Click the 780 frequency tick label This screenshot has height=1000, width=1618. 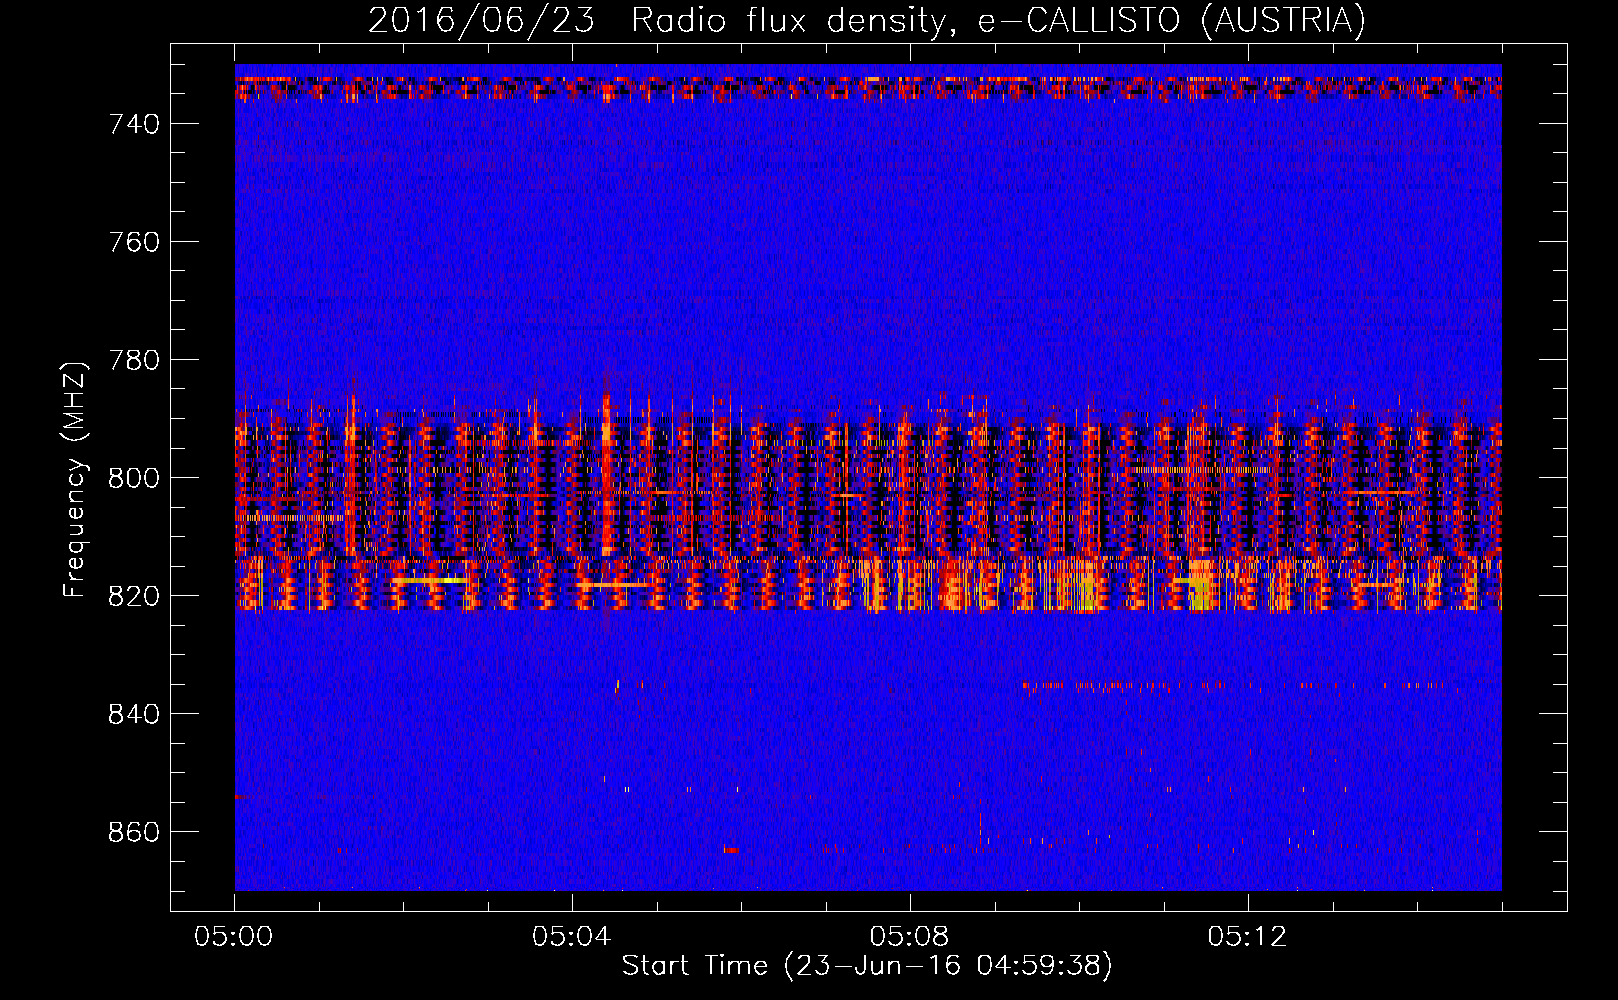pyautogui.click(x=135, y=360)
